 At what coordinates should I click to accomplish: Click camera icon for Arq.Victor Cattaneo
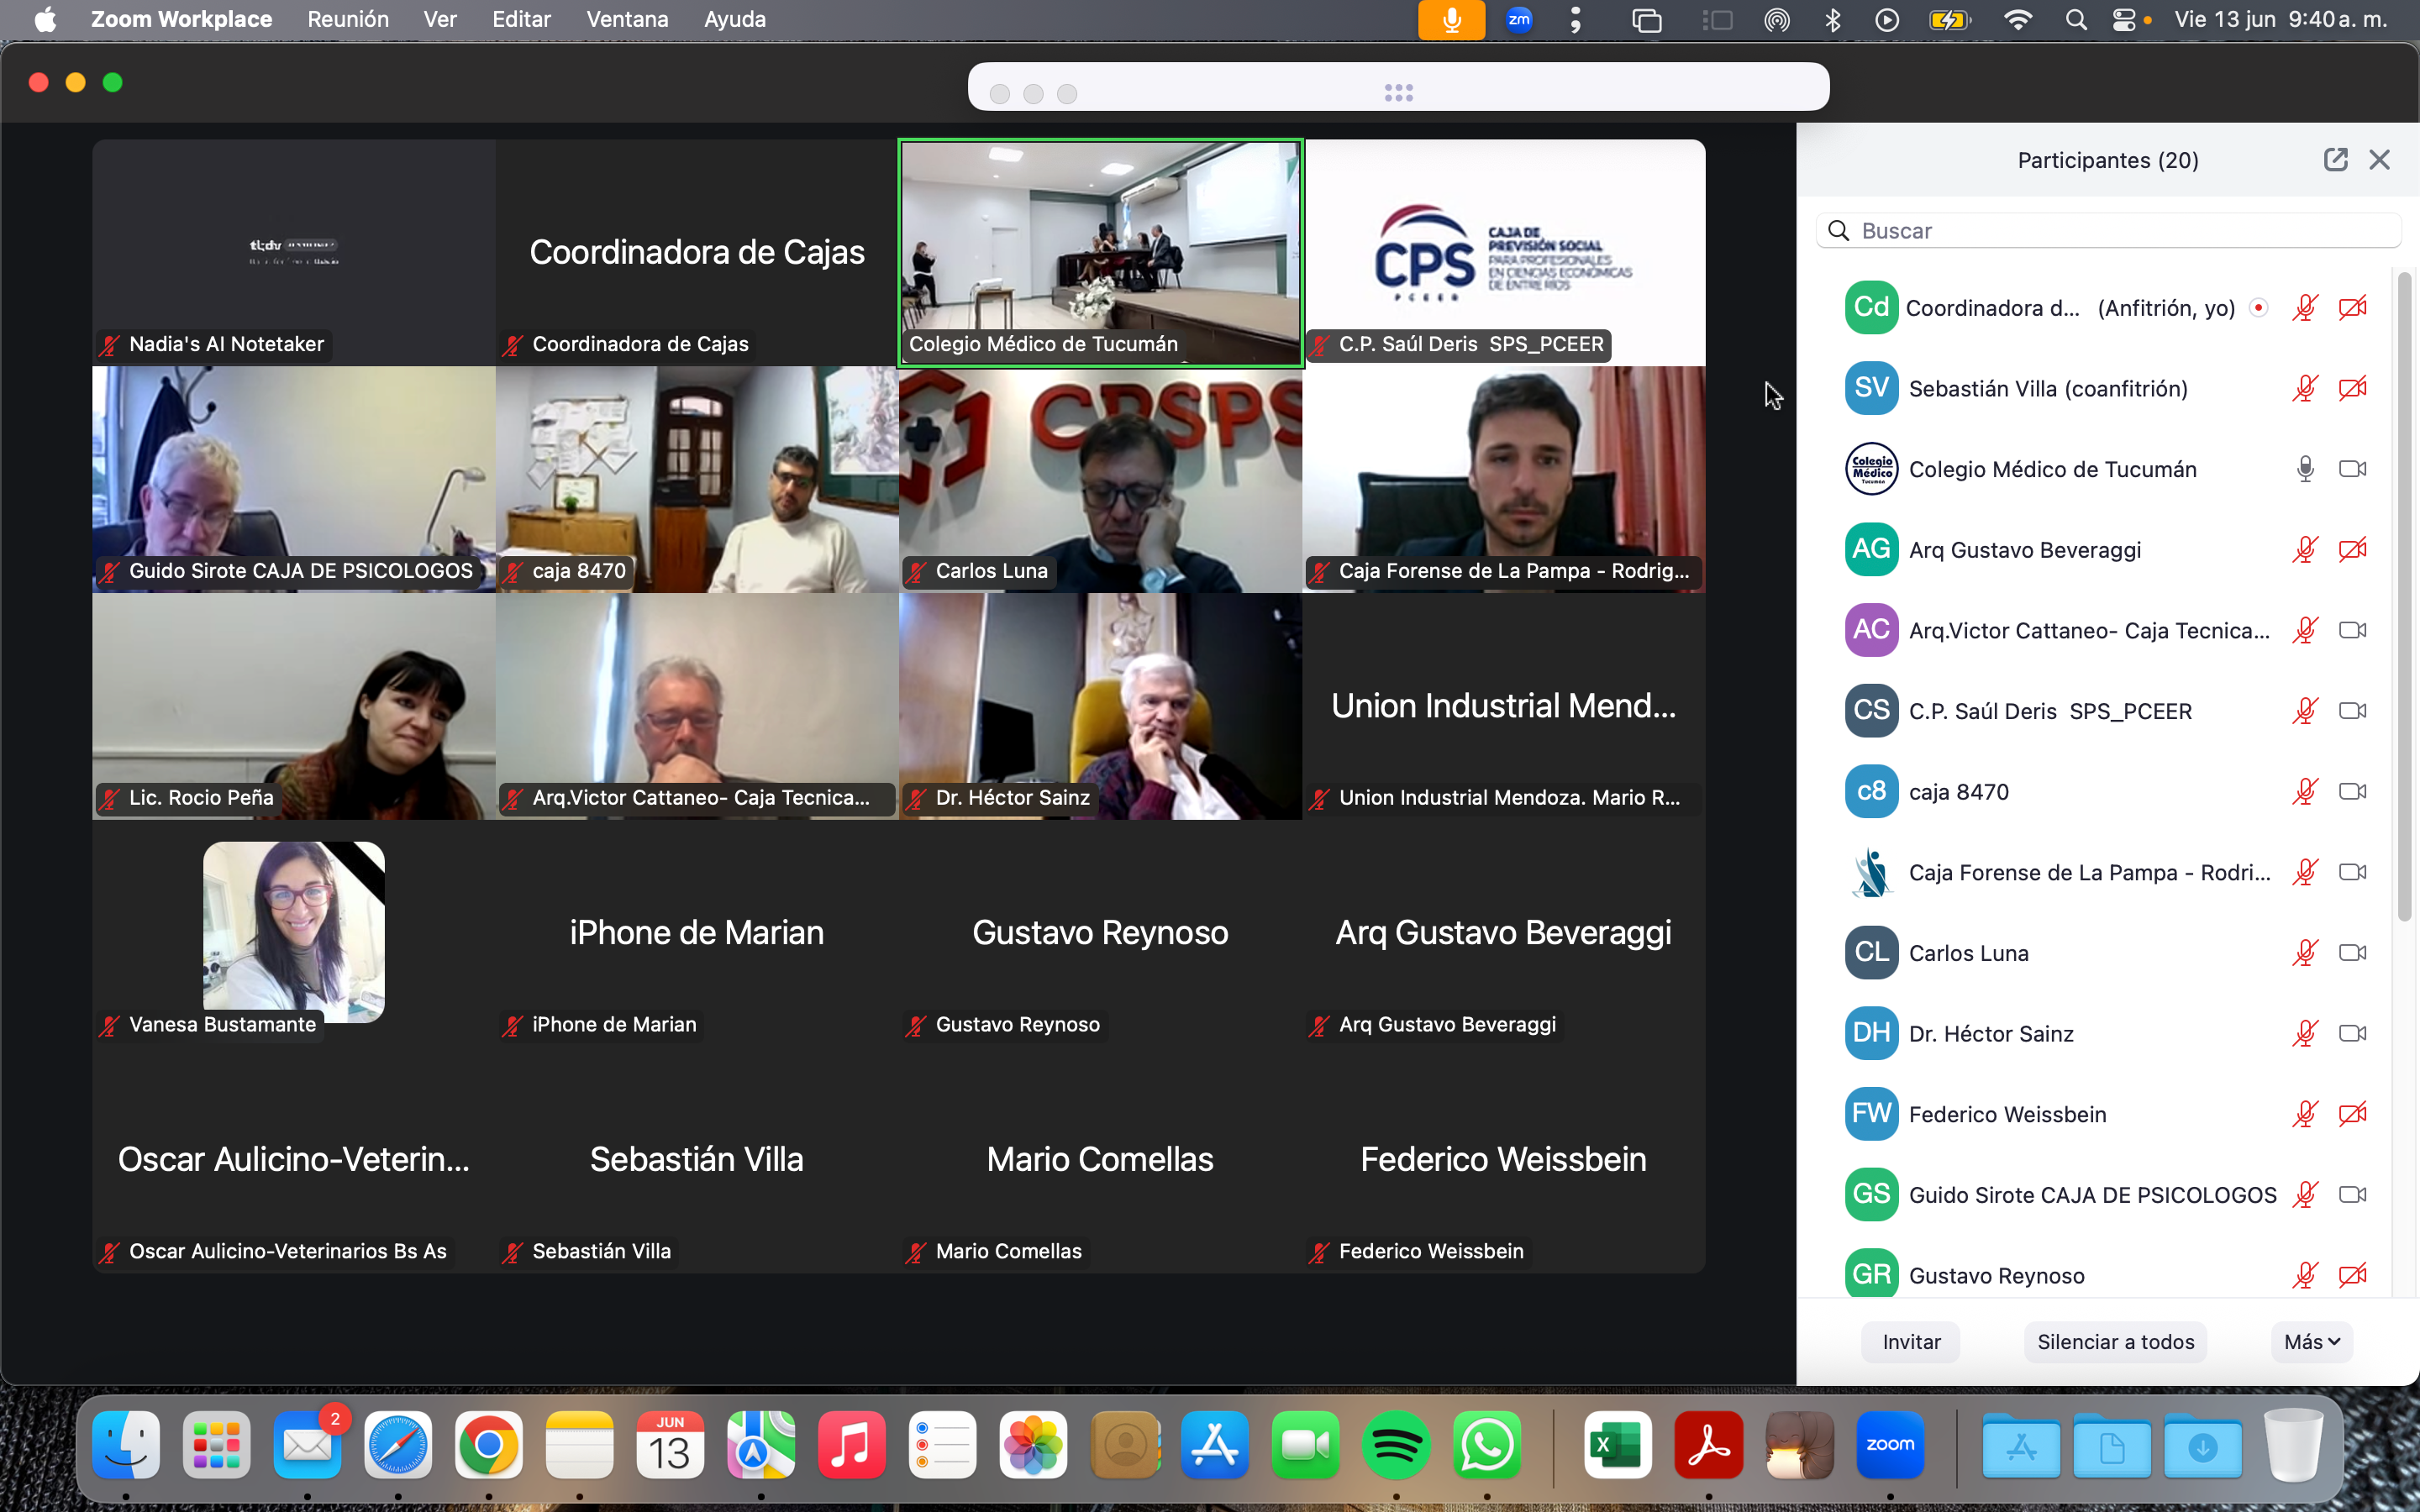coord(2352,630)
